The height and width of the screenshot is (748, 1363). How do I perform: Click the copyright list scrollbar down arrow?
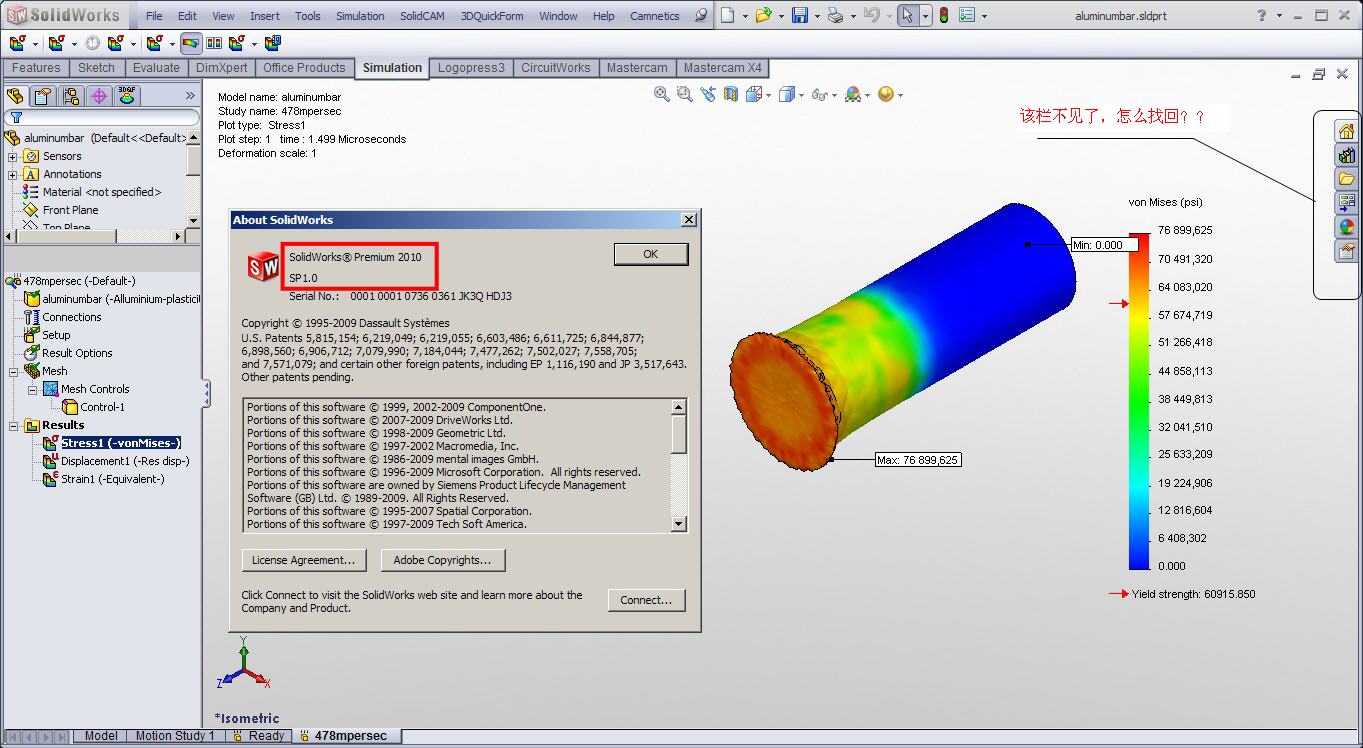[679, 524]
